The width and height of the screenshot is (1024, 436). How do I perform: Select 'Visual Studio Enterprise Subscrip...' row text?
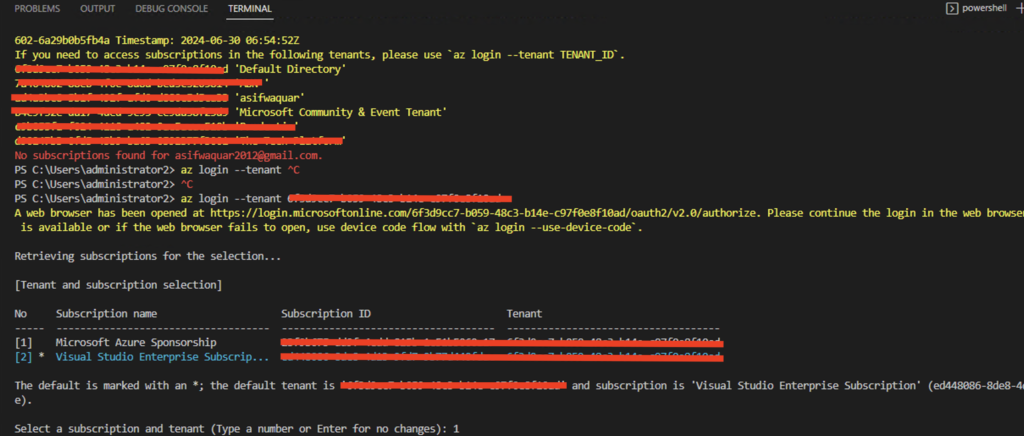[163, 357]
